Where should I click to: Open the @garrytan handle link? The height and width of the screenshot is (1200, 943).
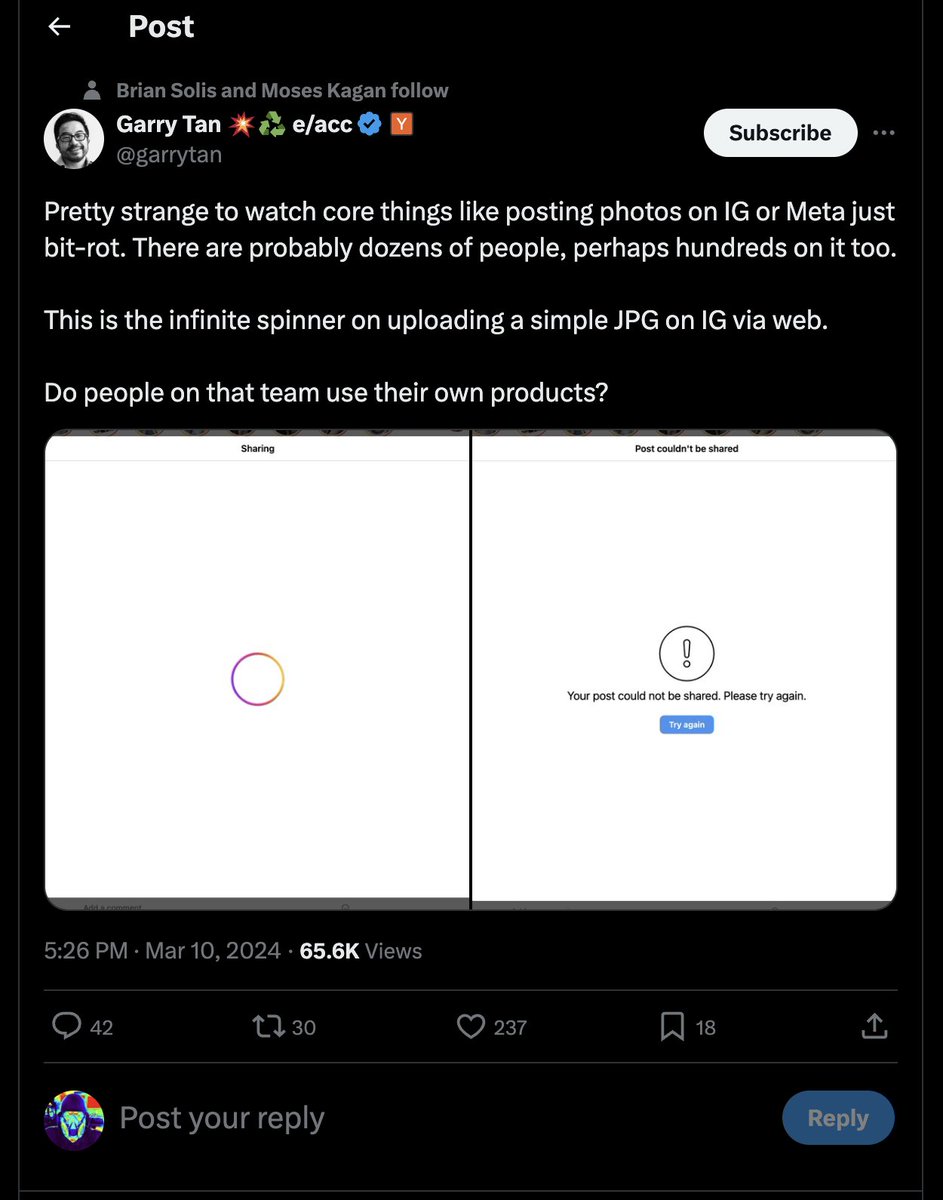pyautogui.click(x=169, y=155)
